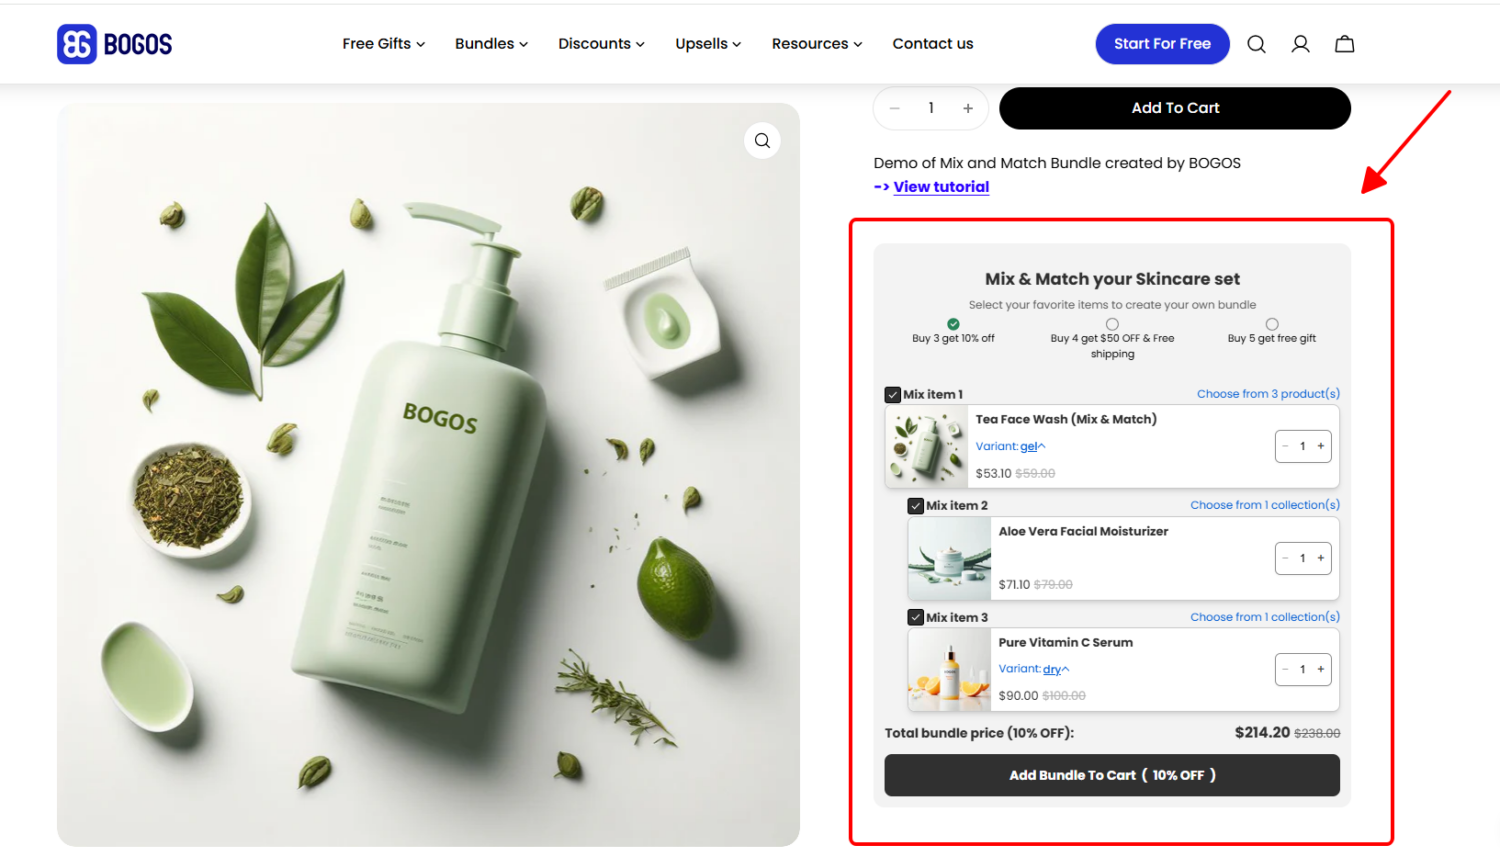Click the BOGOS logo
The height and width of the screenshot is (868, 1500).
click(113, 43)
